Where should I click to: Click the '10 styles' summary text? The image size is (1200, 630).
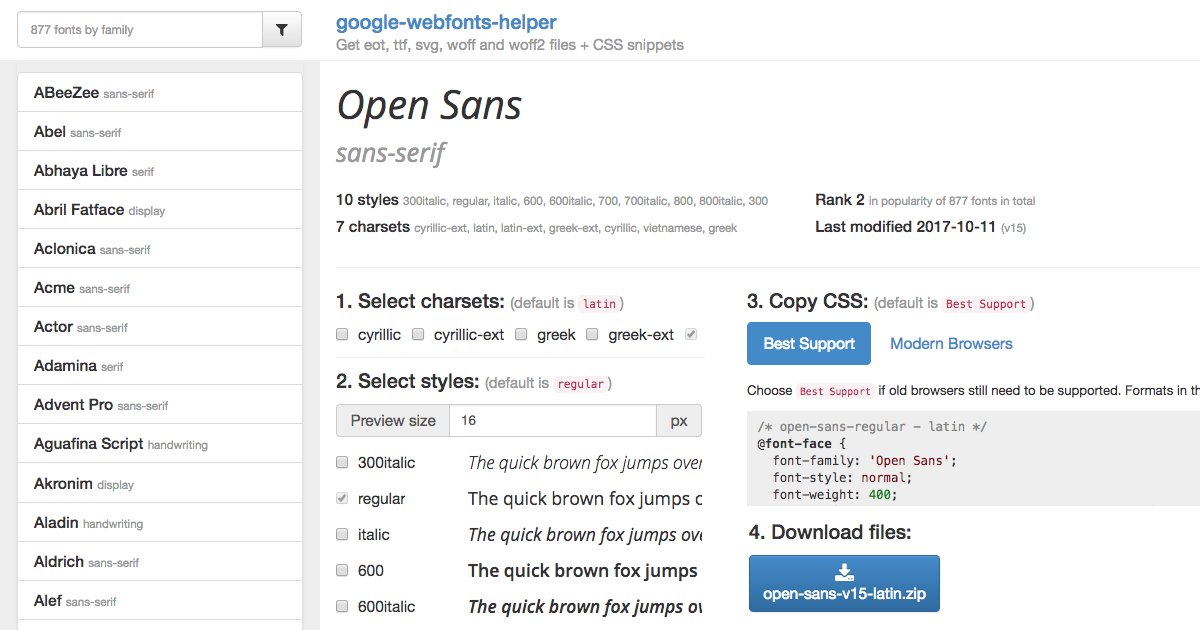tap(367, 200)
